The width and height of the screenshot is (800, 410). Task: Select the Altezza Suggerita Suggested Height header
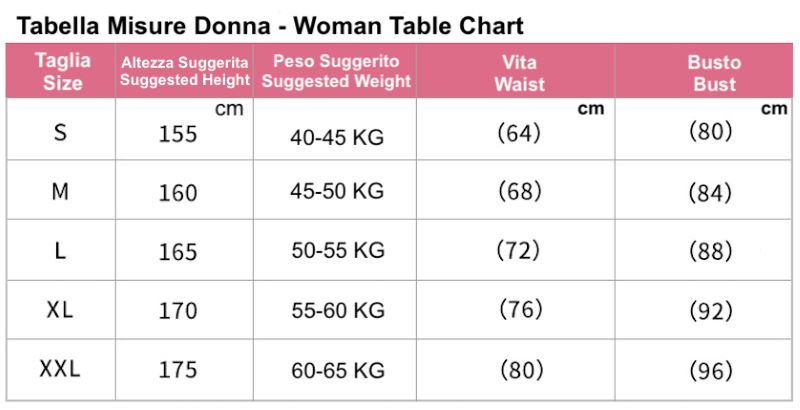click(185, 72)
